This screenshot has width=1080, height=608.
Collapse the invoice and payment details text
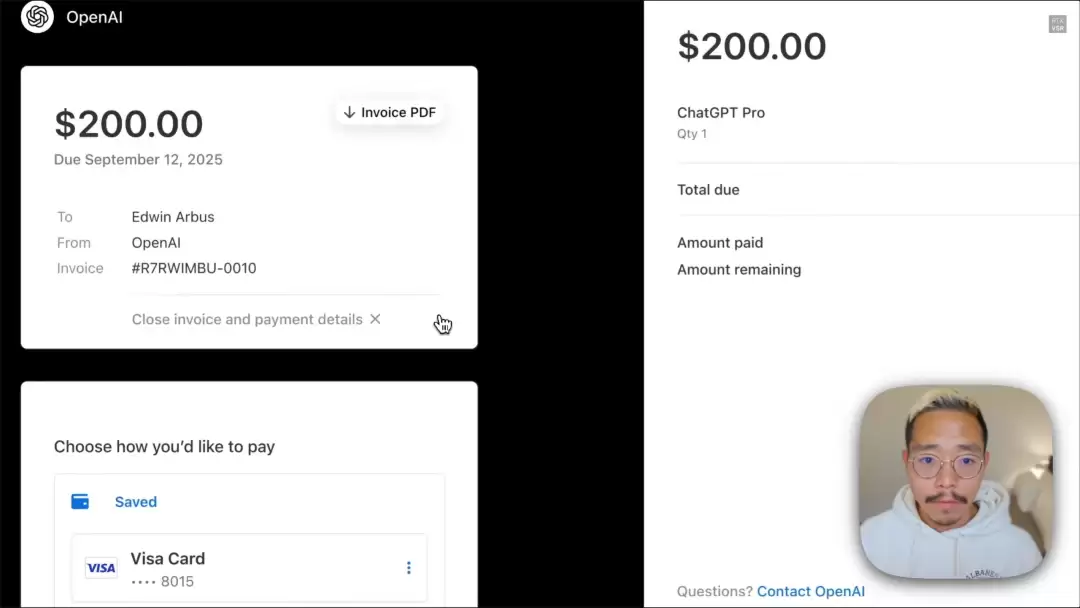coord(247,319)
